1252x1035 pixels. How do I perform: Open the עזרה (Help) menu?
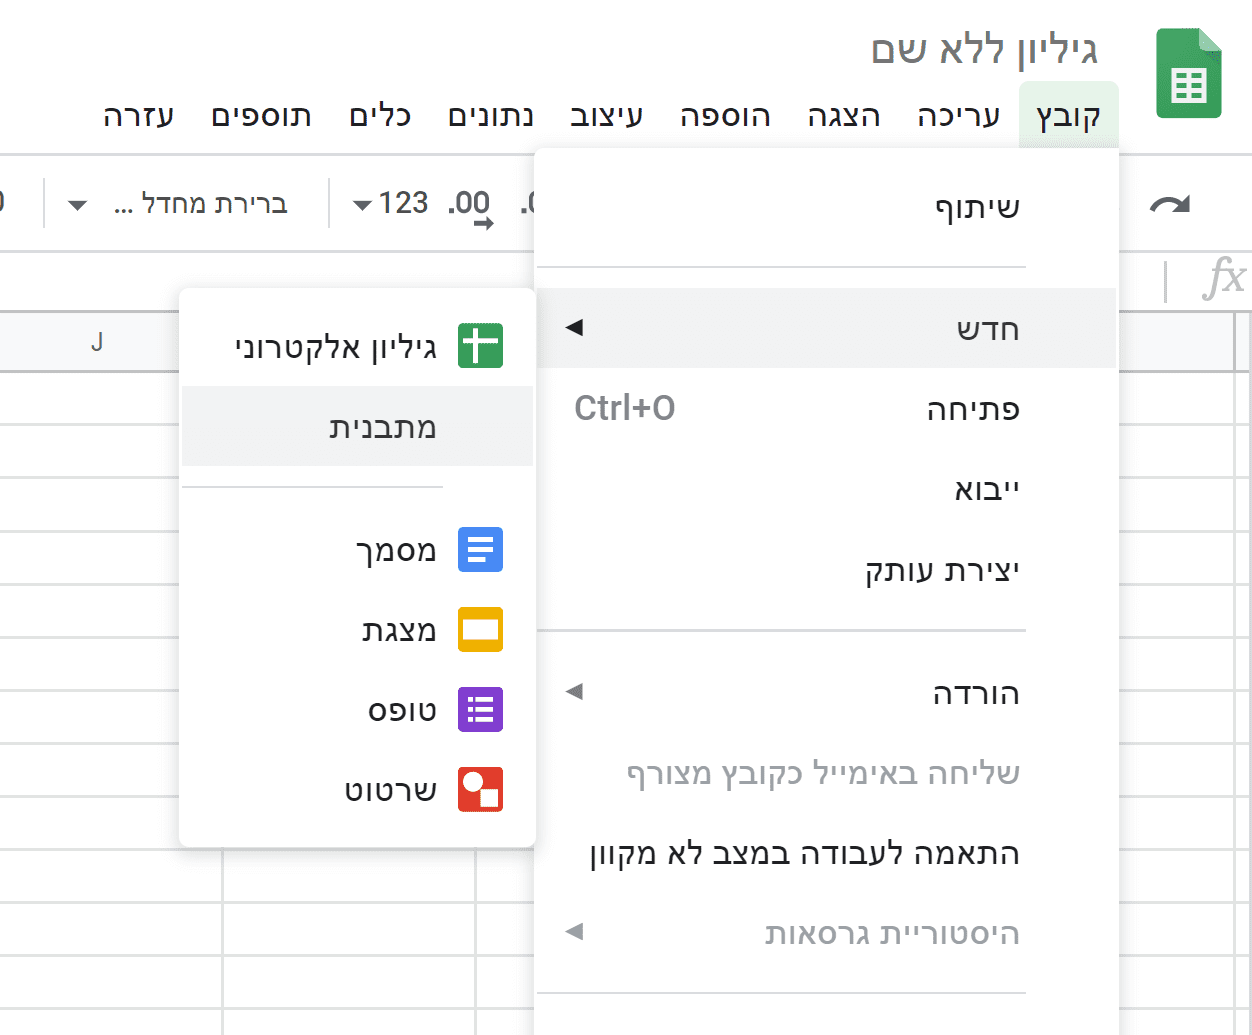point(138,116)
